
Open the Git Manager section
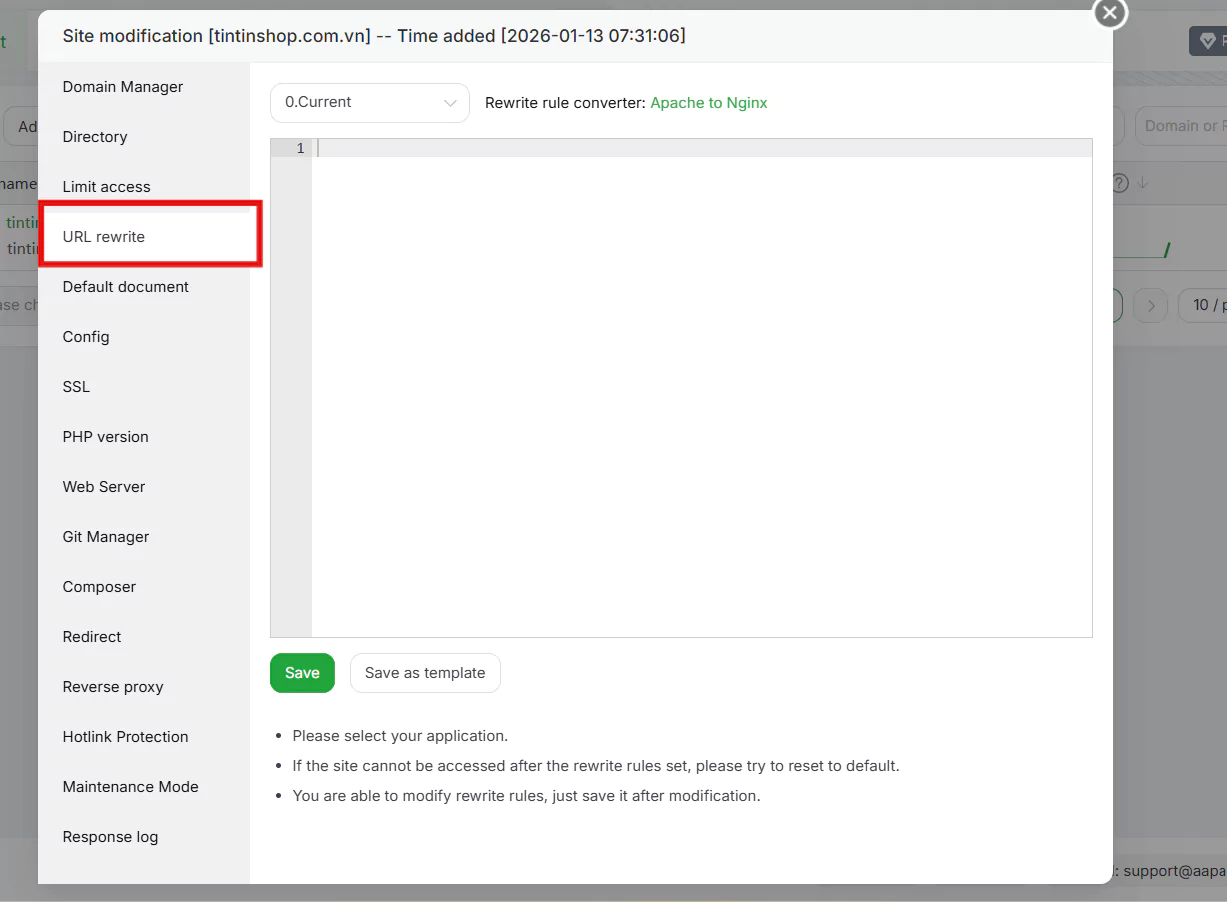pyautogui.click(x=105, y=536)
